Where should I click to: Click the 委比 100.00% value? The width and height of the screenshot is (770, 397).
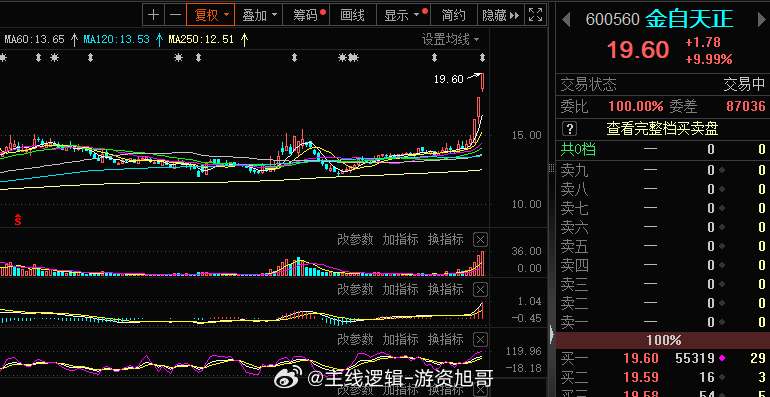pyautogui.click(x=636, y=106)
